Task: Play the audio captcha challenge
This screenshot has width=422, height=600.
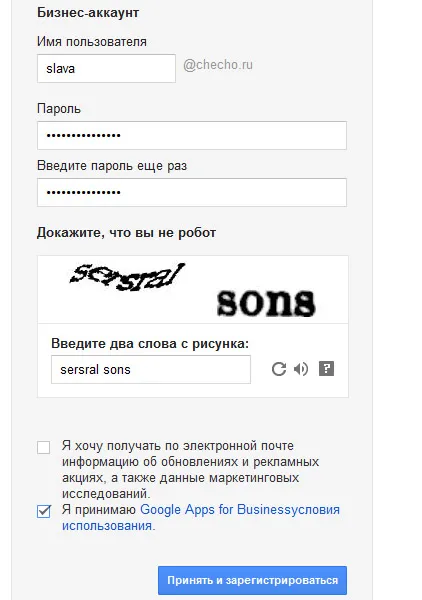Action: coord(301,369)
